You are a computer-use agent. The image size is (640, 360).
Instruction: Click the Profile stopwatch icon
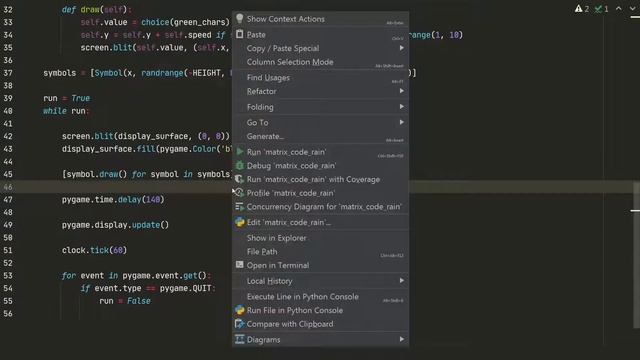(x=240, y=193)
